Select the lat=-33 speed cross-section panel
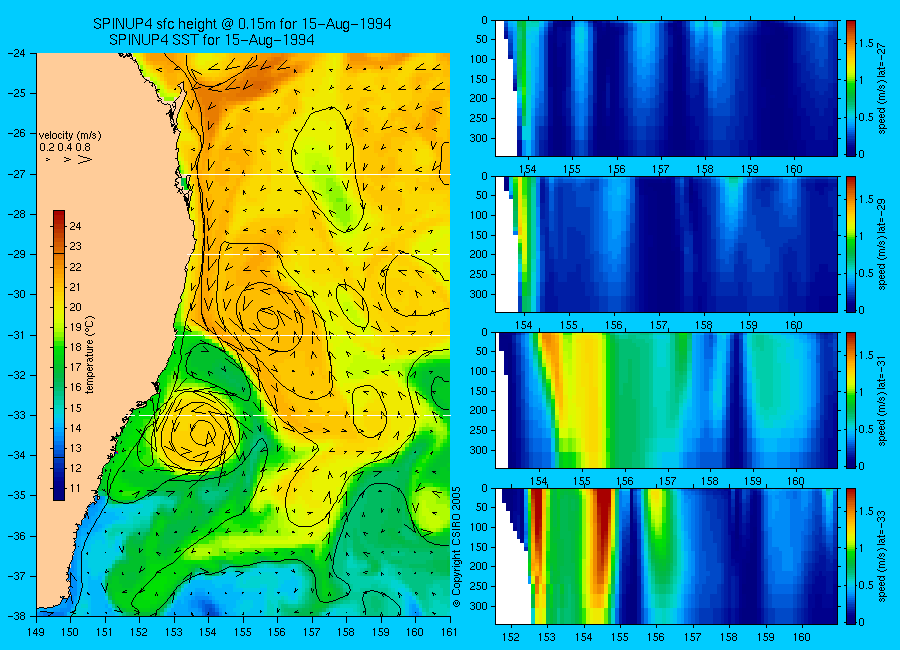Image resolution: width=900 pixels, height=650 pixels. click(x=666, y=556)
